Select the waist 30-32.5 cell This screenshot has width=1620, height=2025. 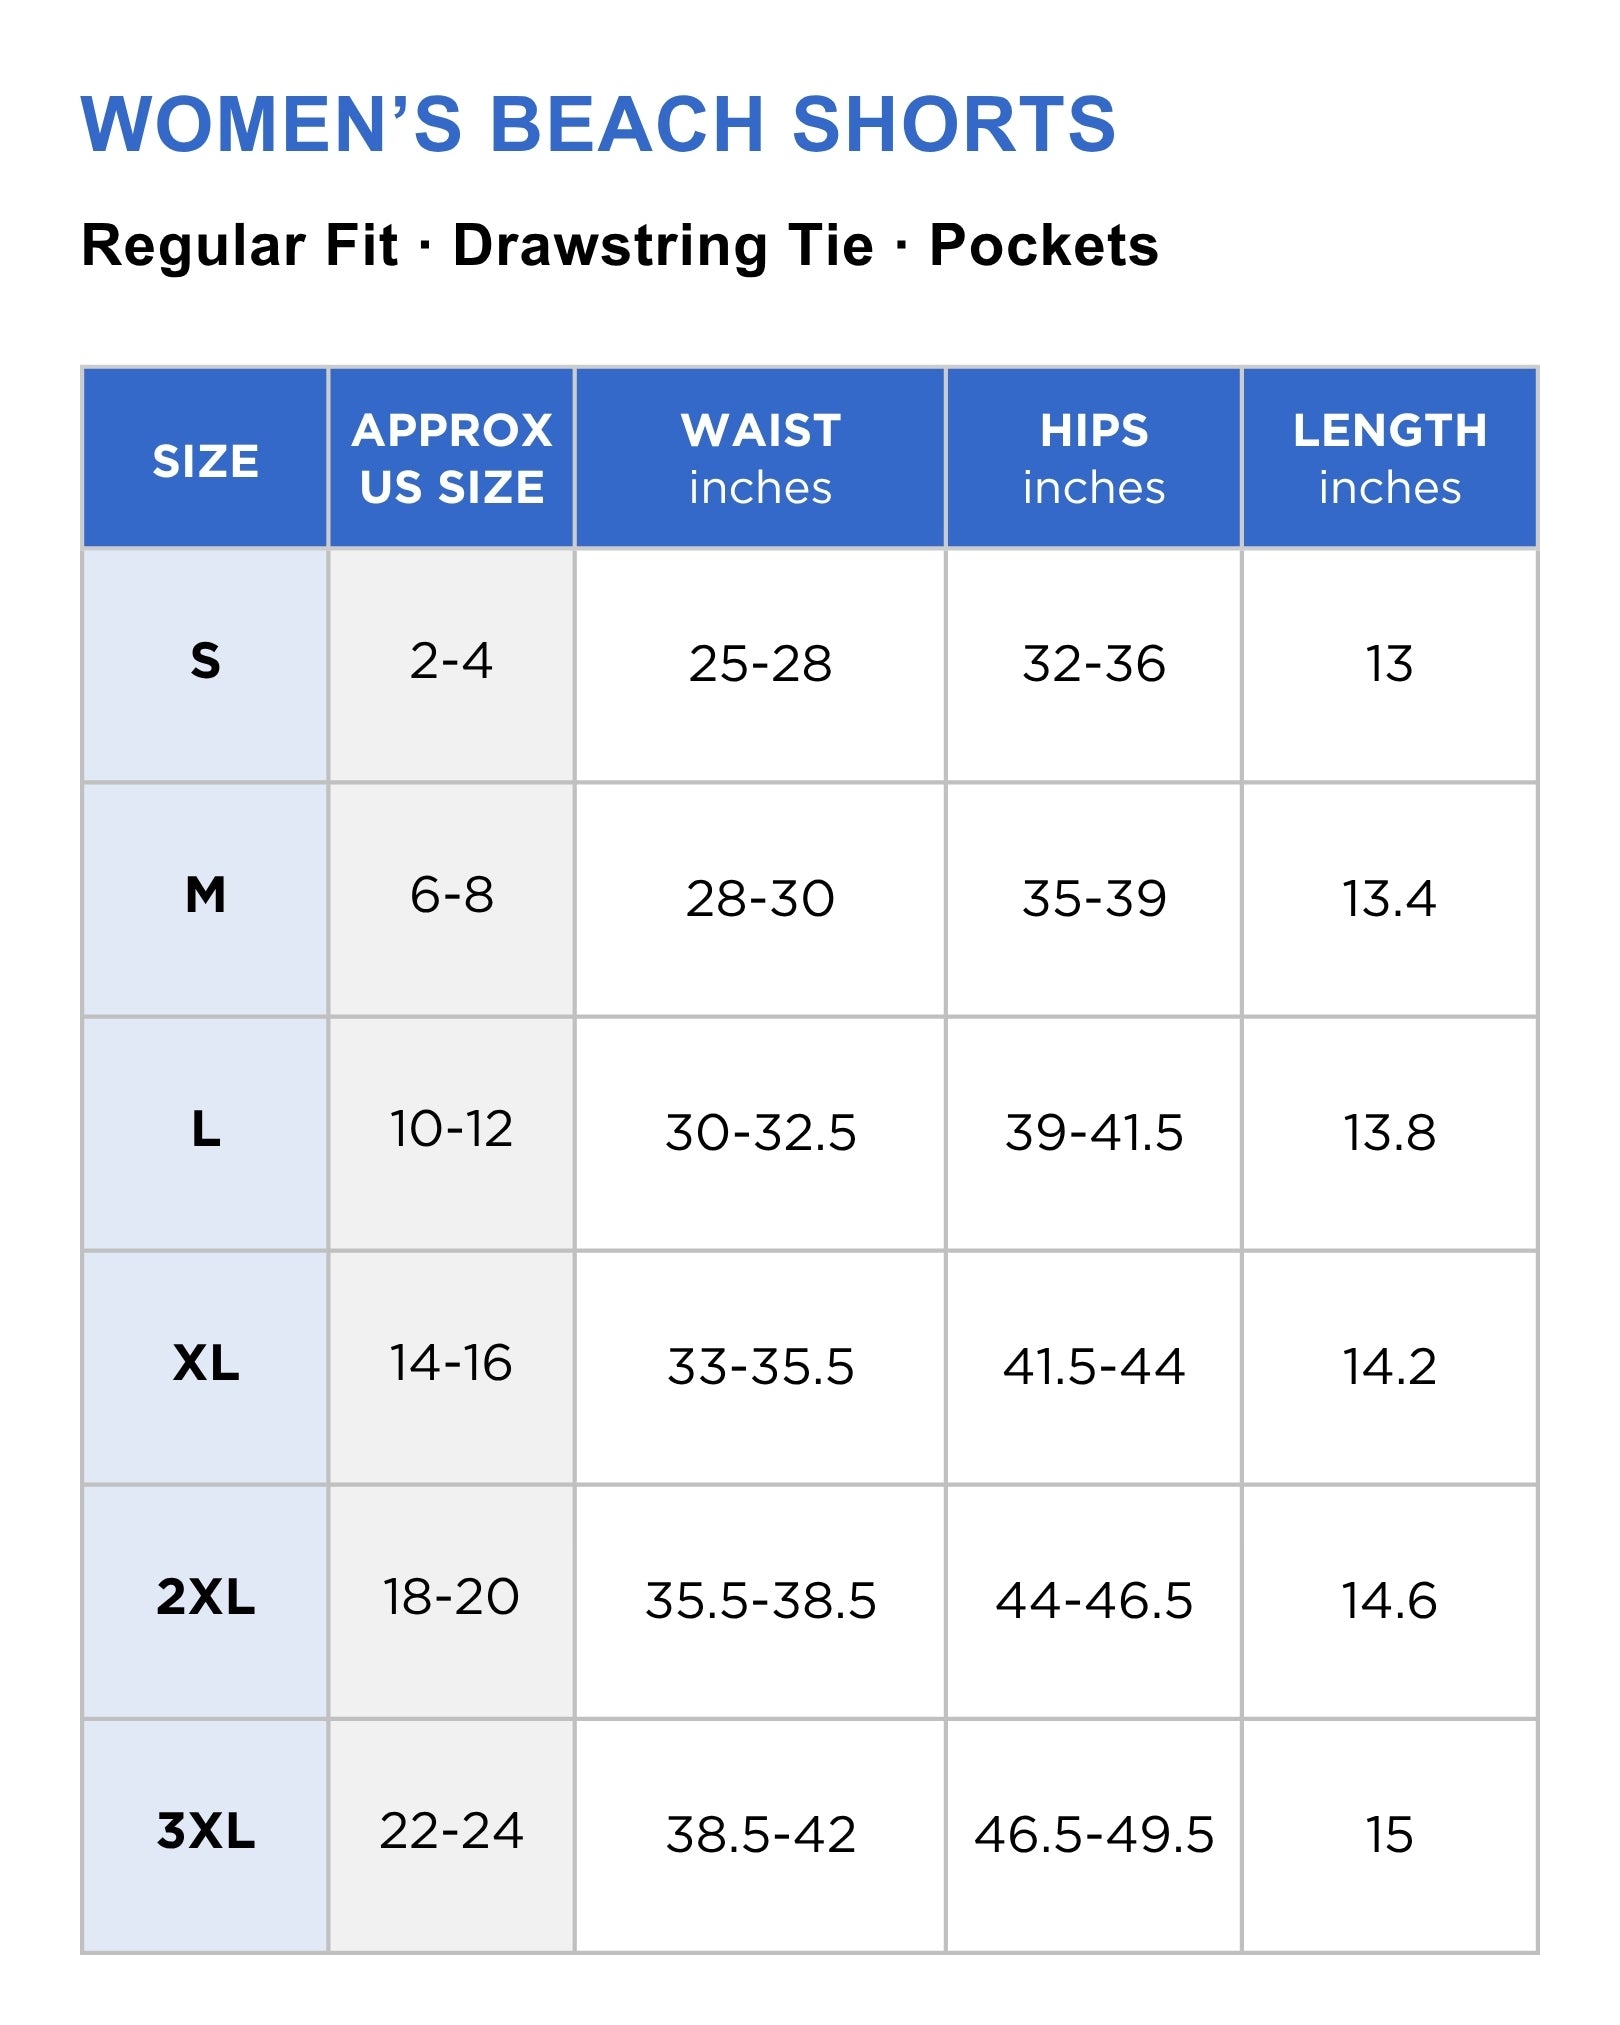760,1134
